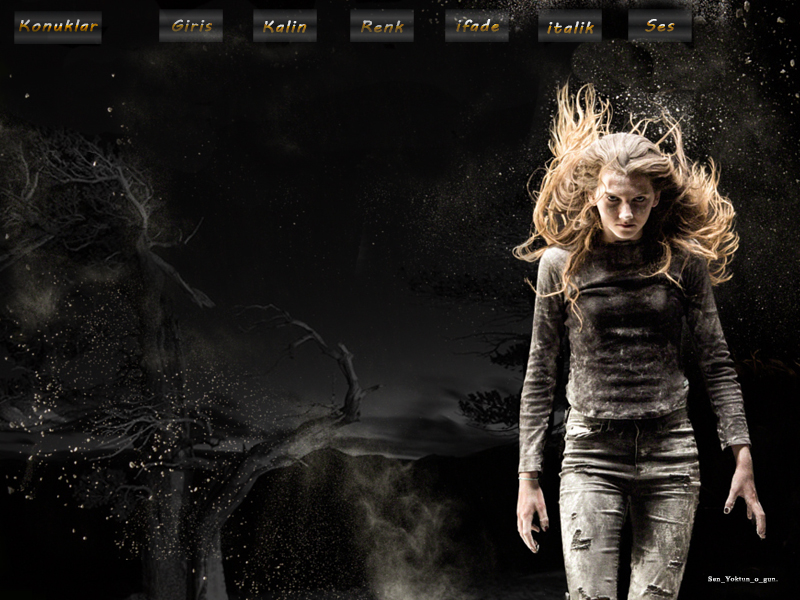Toggle italik italic text formatting
800x600 pixels.
(570, 27)
